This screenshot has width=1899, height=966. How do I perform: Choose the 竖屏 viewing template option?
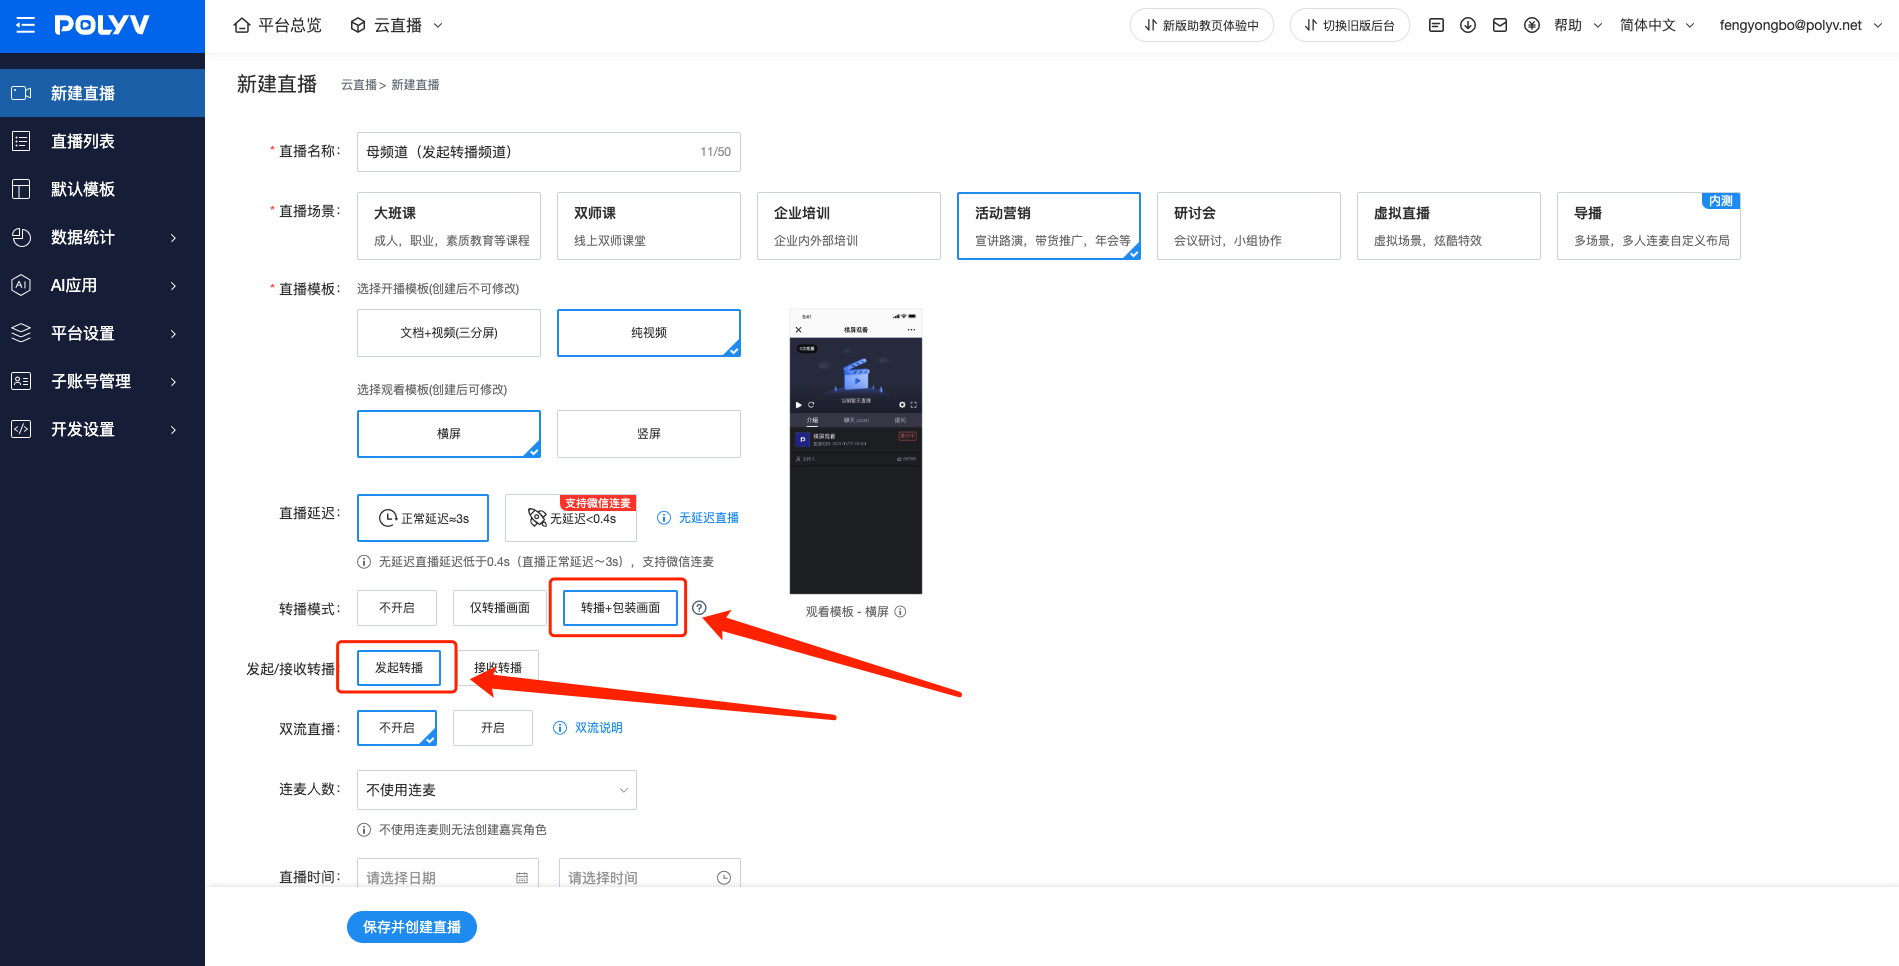(x=649, y=434)
